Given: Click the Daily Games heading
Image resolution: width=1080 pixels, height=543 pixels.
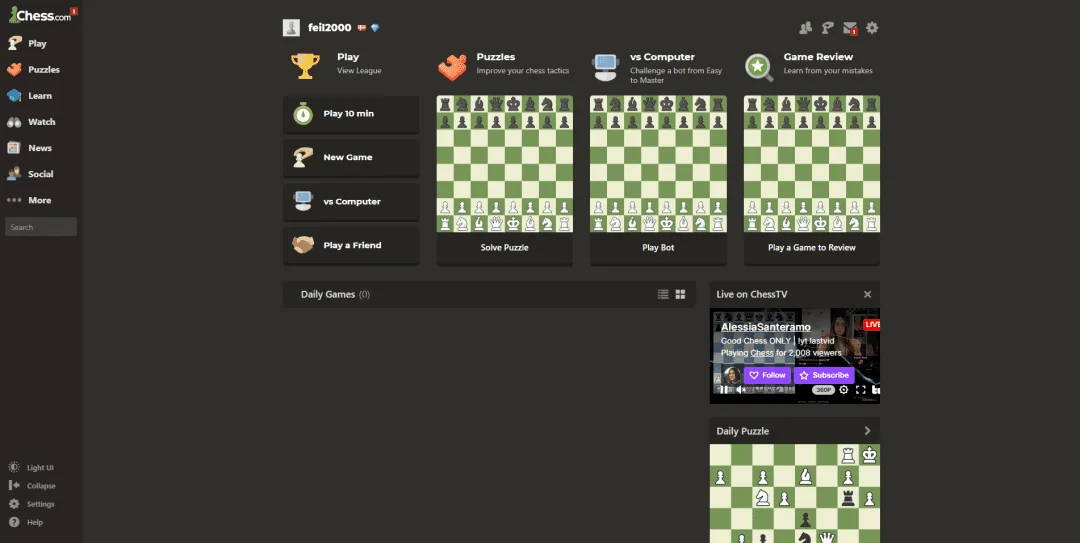Looking at the screenshot, I should (x=328, y=294).
